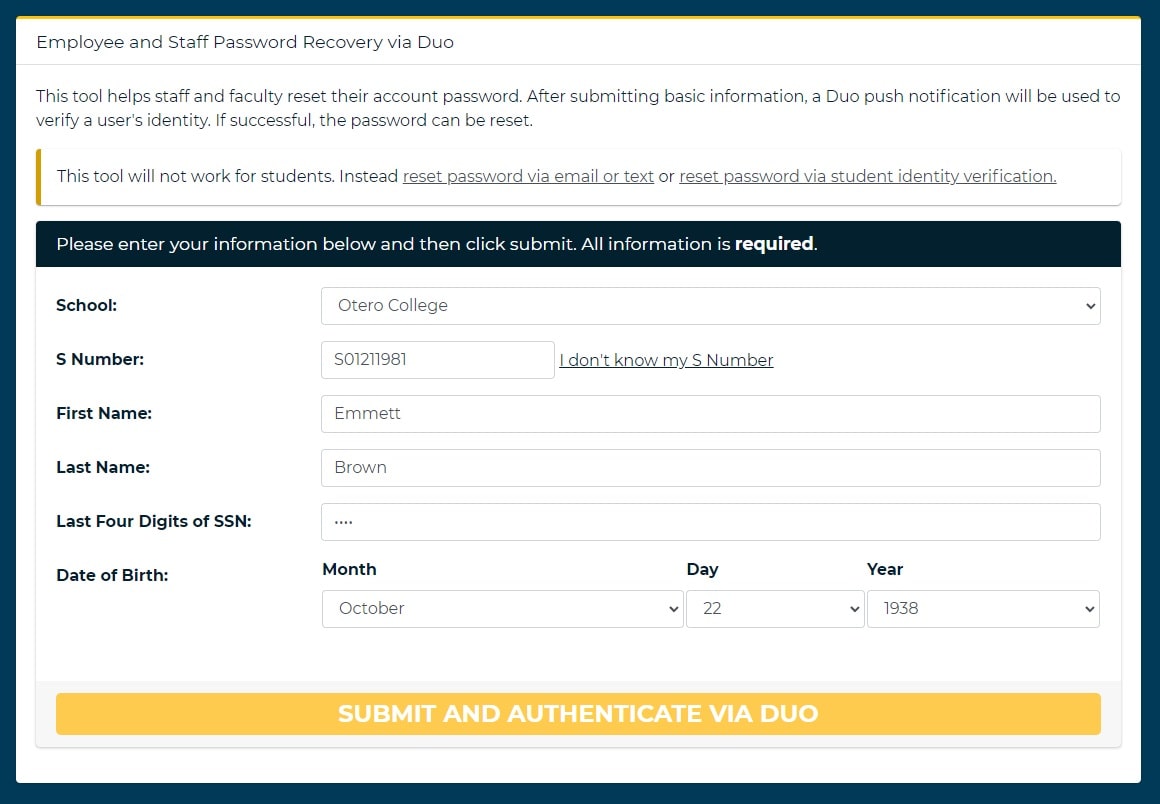1160x804 pixels.
Task: Click the 'Last Four Digits of SSN:' label
Action: pos(154,521)
